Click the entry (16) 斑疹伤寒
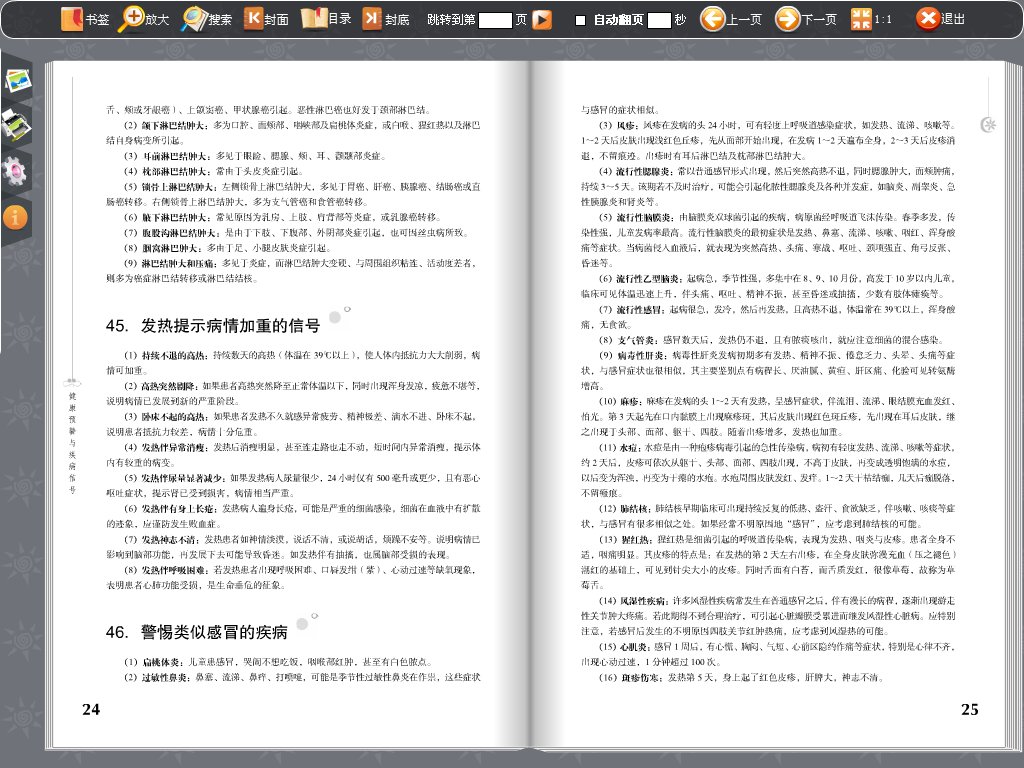The height and width of the screenshot is (768, 1024). [x=629, y=677]
